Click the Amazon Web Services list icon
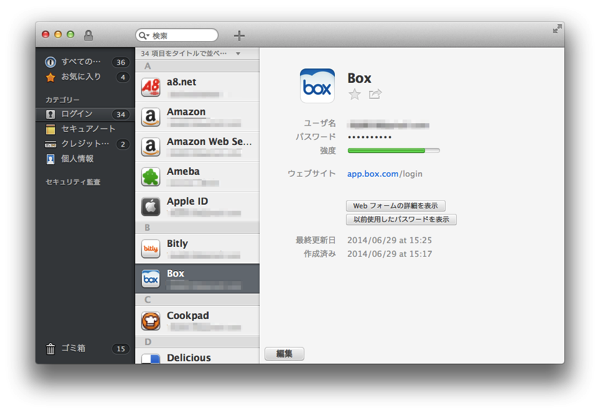This screenshot has height=413, width=600. pyautogui.click(x=151, y=147)
